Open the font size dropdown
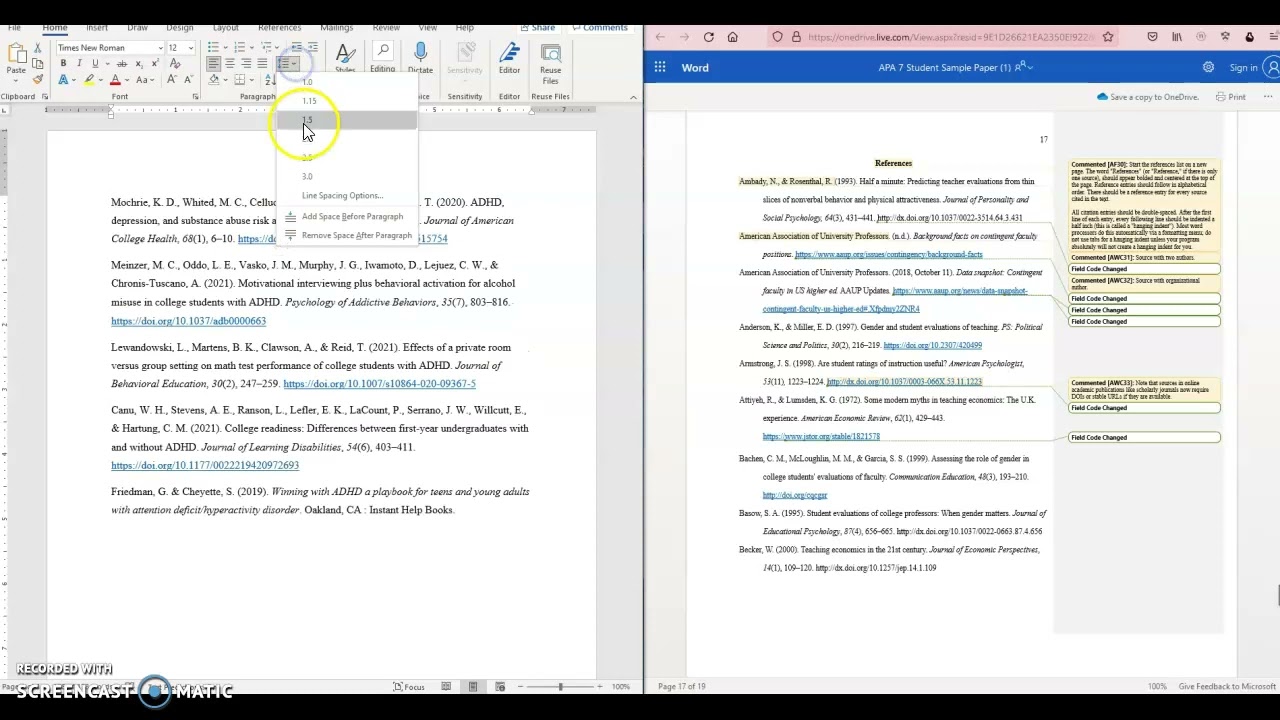Viewport: 1280px width, 720px height. (191, 48)
